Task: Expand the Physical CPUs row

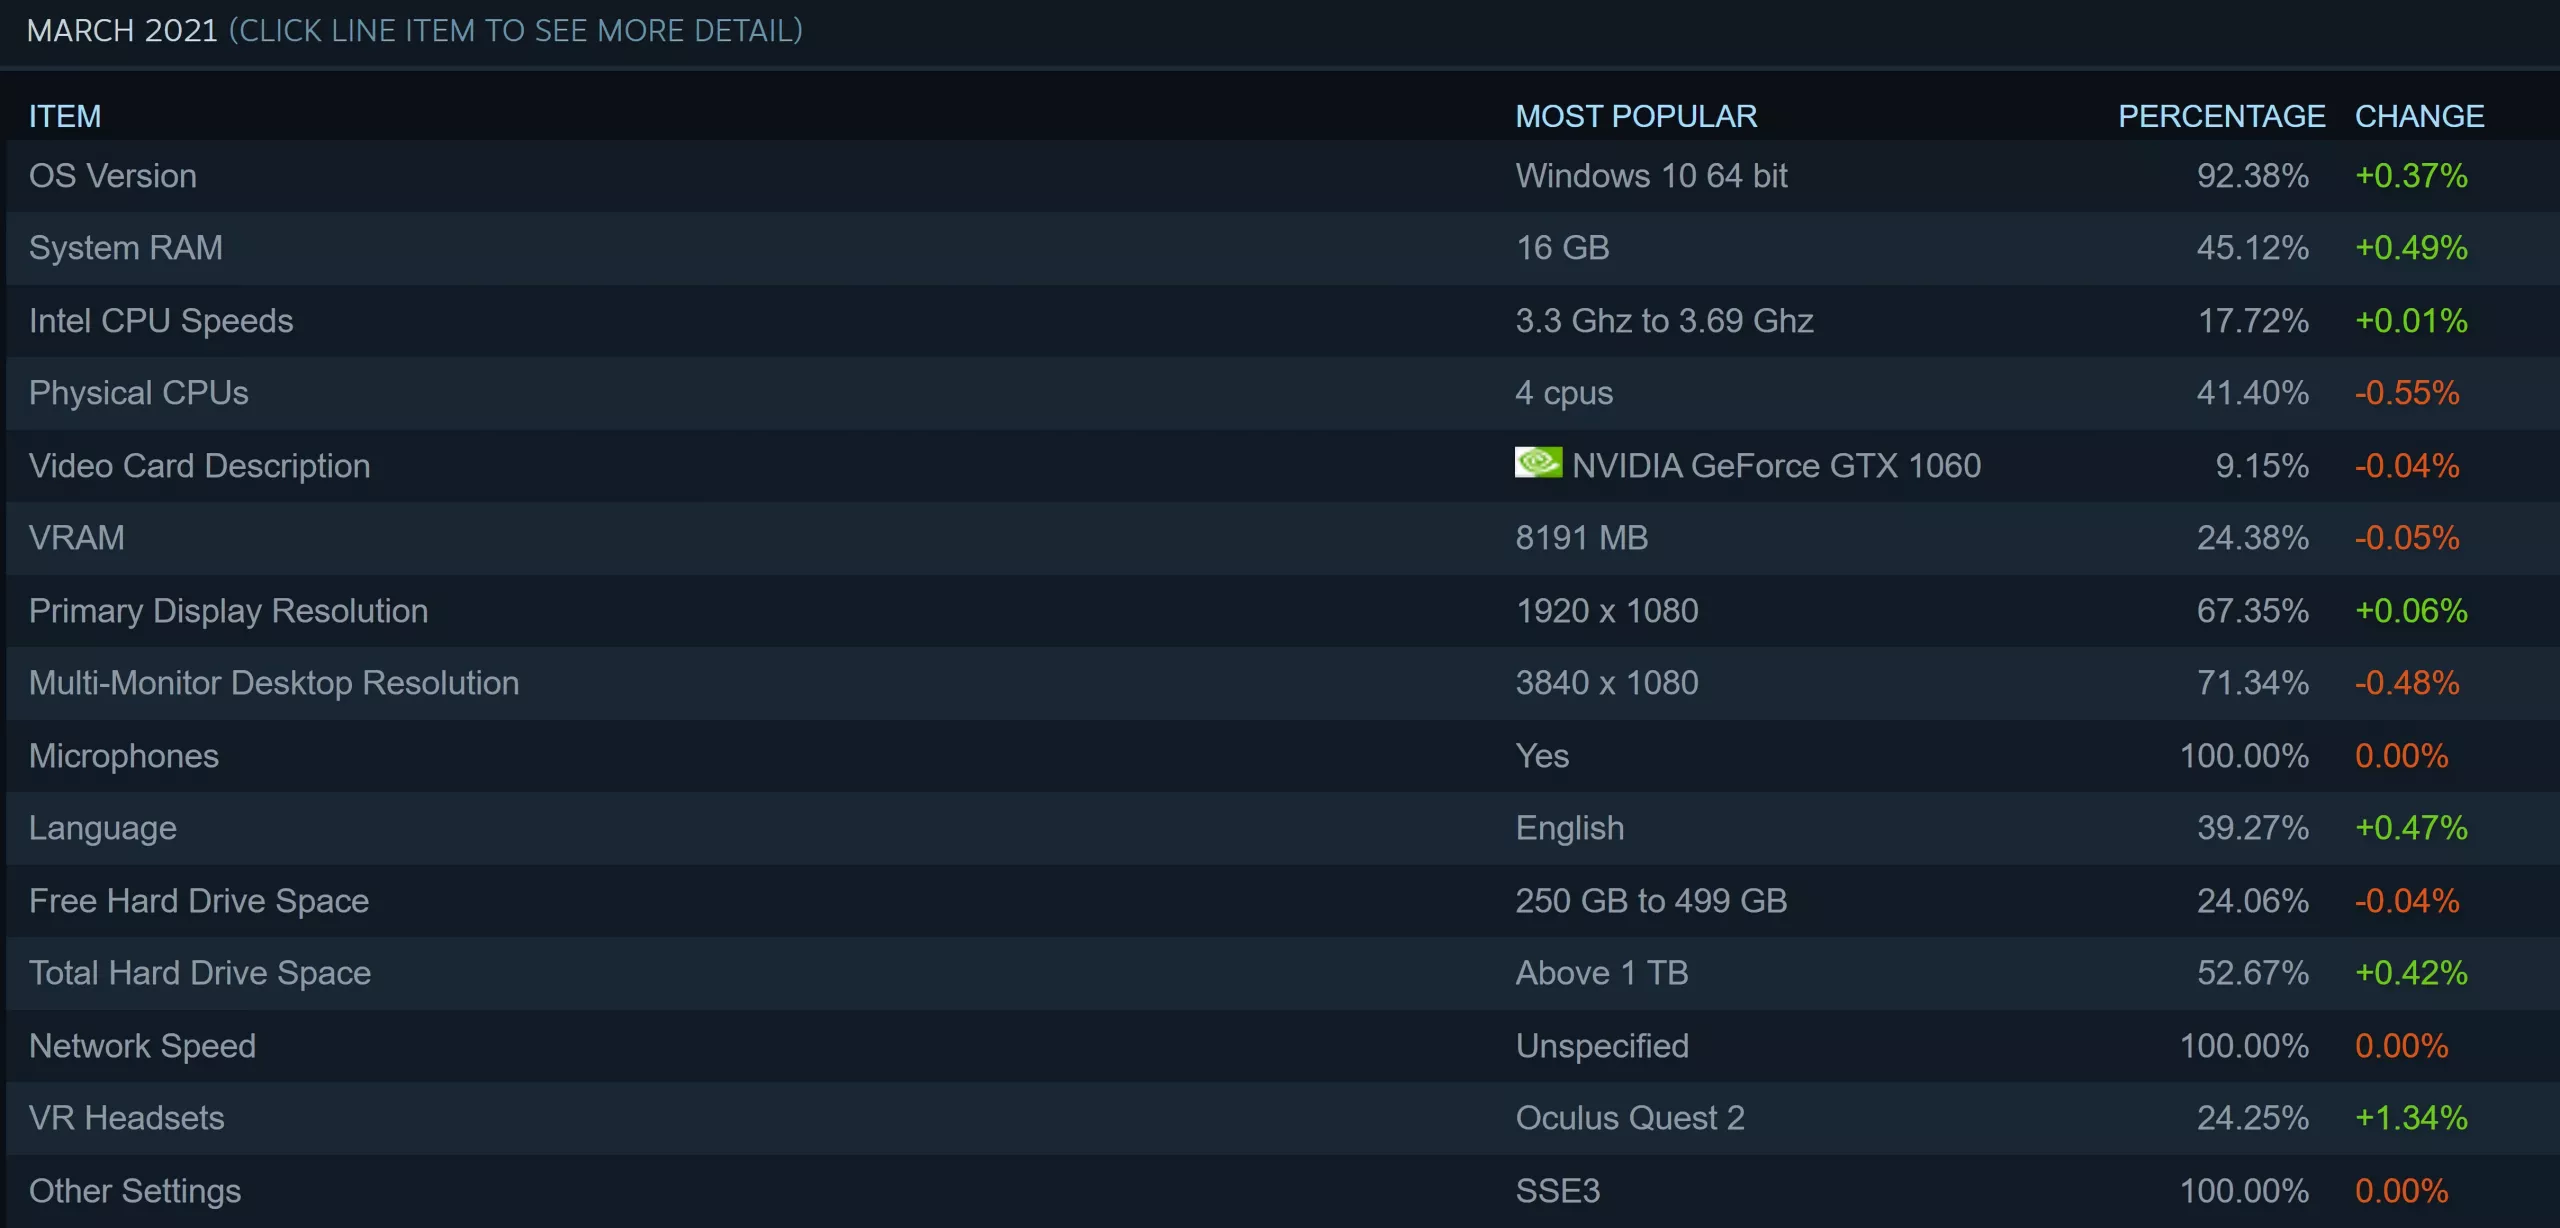Action: point(139,393)
